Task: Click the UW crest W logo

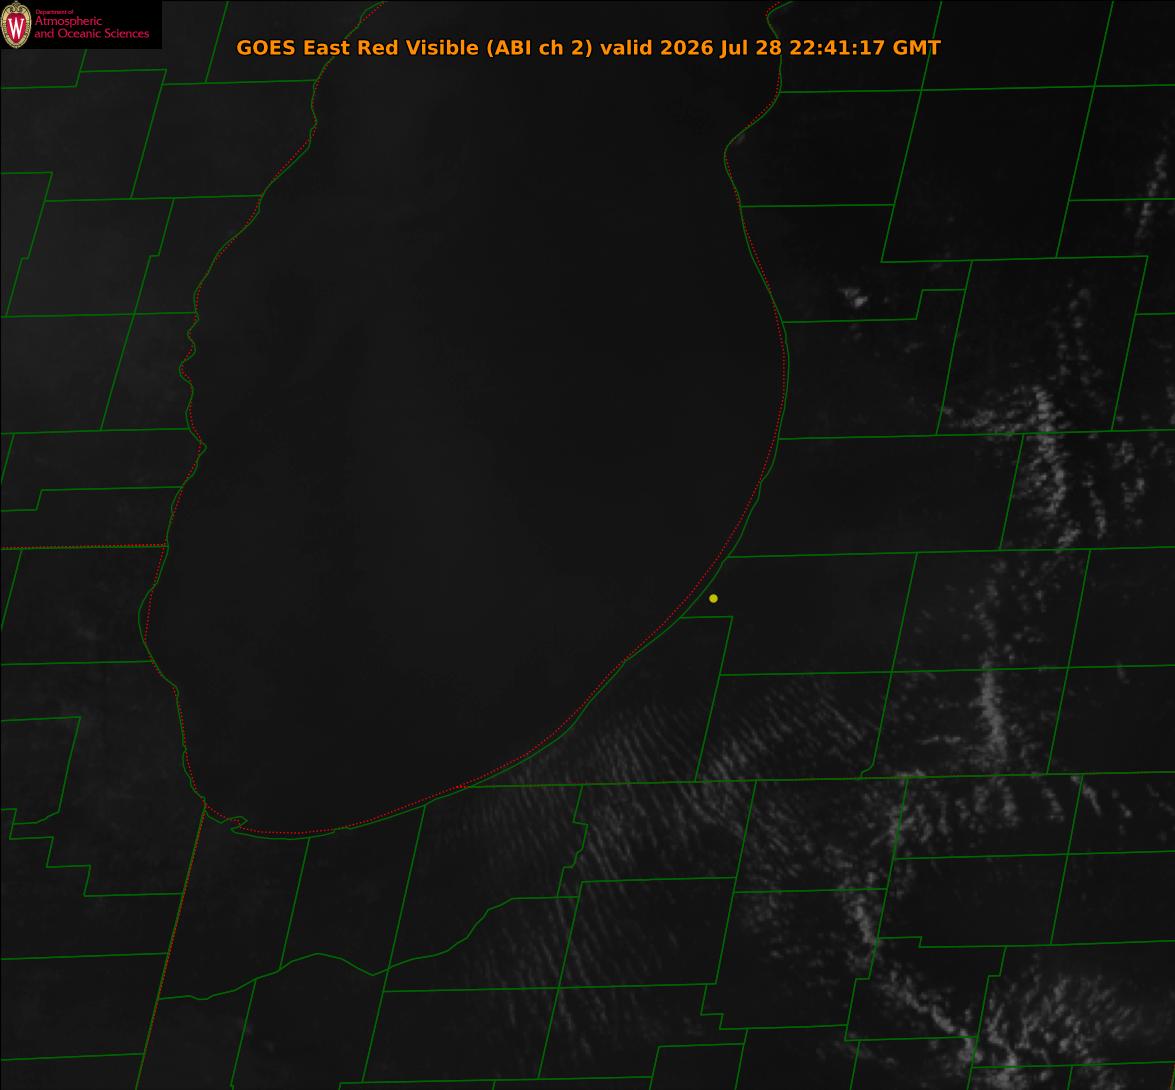Action: pos(16,25)
